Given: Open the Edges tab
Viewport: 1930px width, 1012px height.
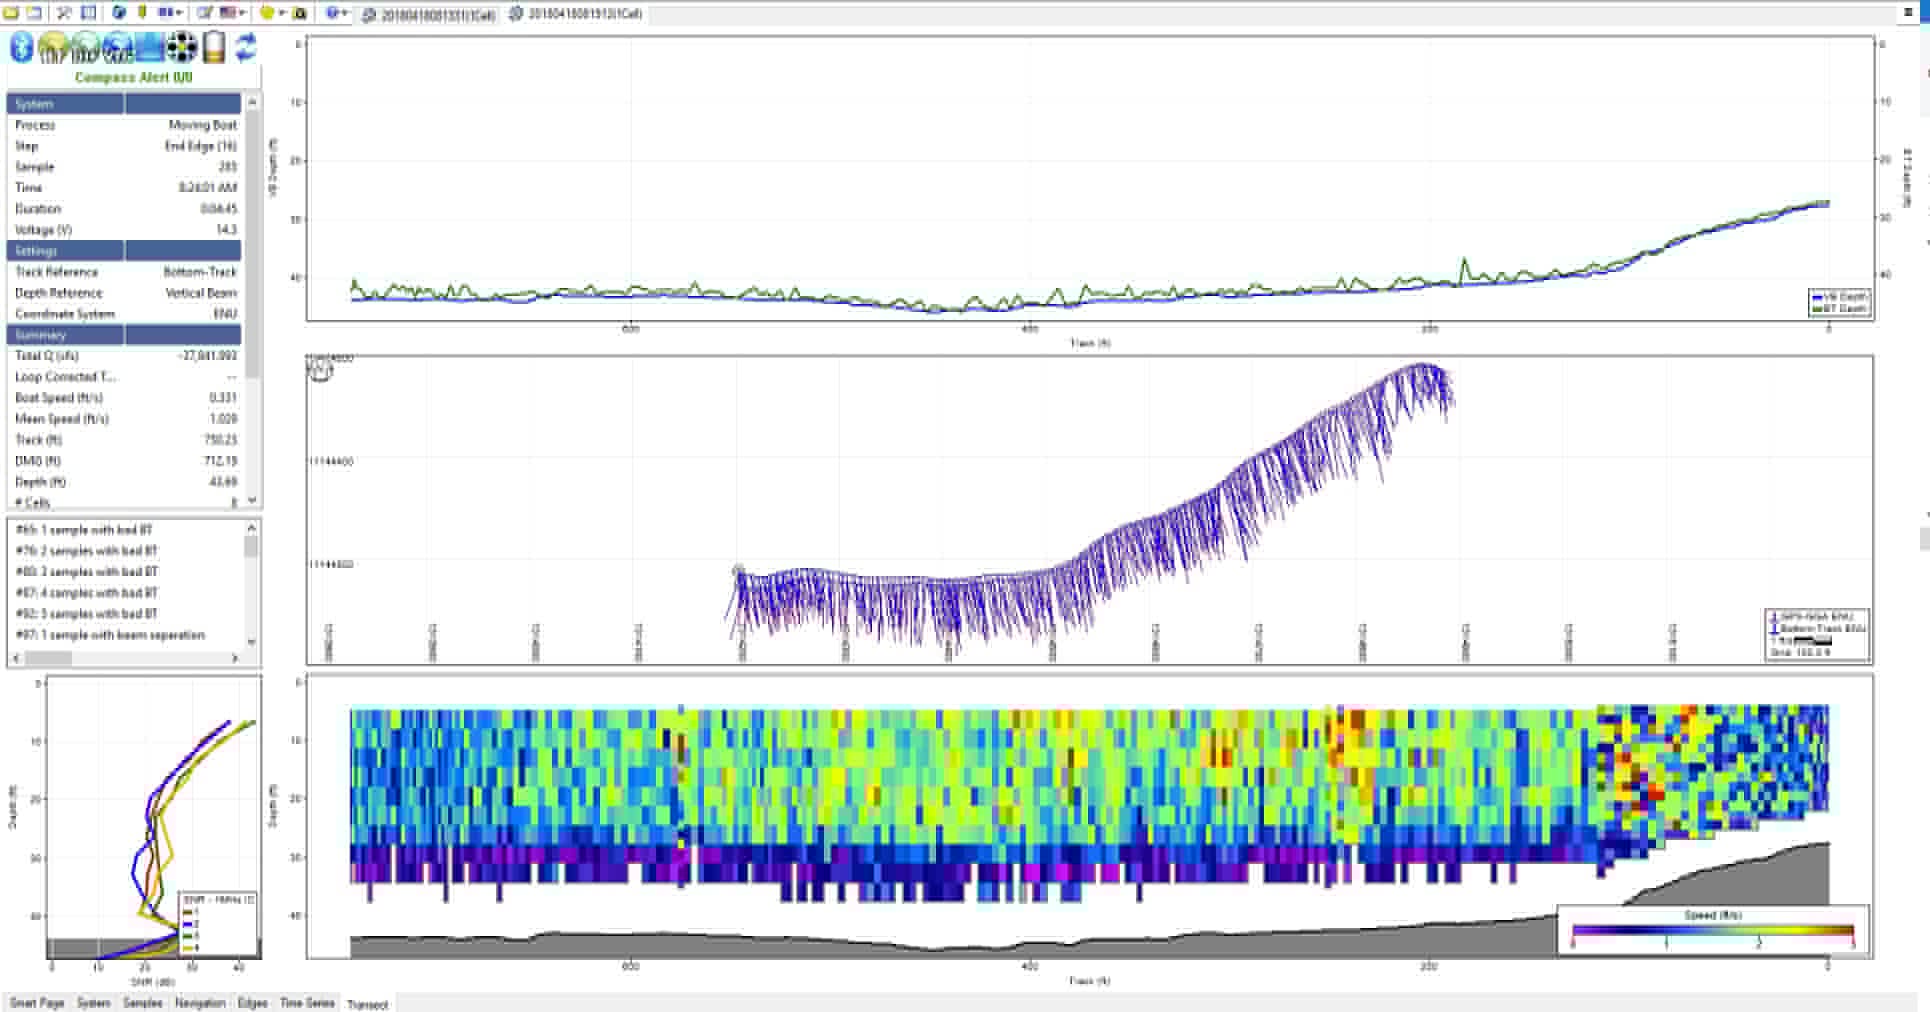Looking at the screenshot, I should pos(253,1003).
